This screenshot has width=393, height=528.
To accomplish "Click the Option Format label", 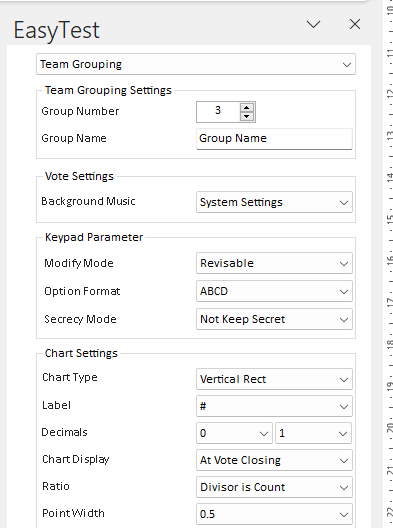I will pyautogui.click(x=82, y=291).
